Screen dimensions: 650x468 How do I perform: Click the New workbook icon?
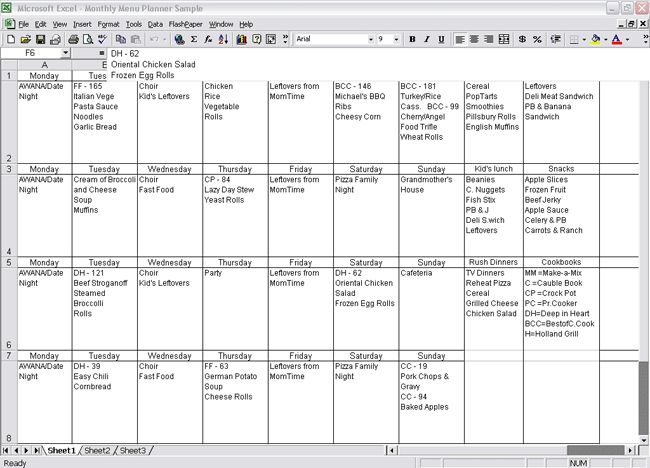pos(11,39)
